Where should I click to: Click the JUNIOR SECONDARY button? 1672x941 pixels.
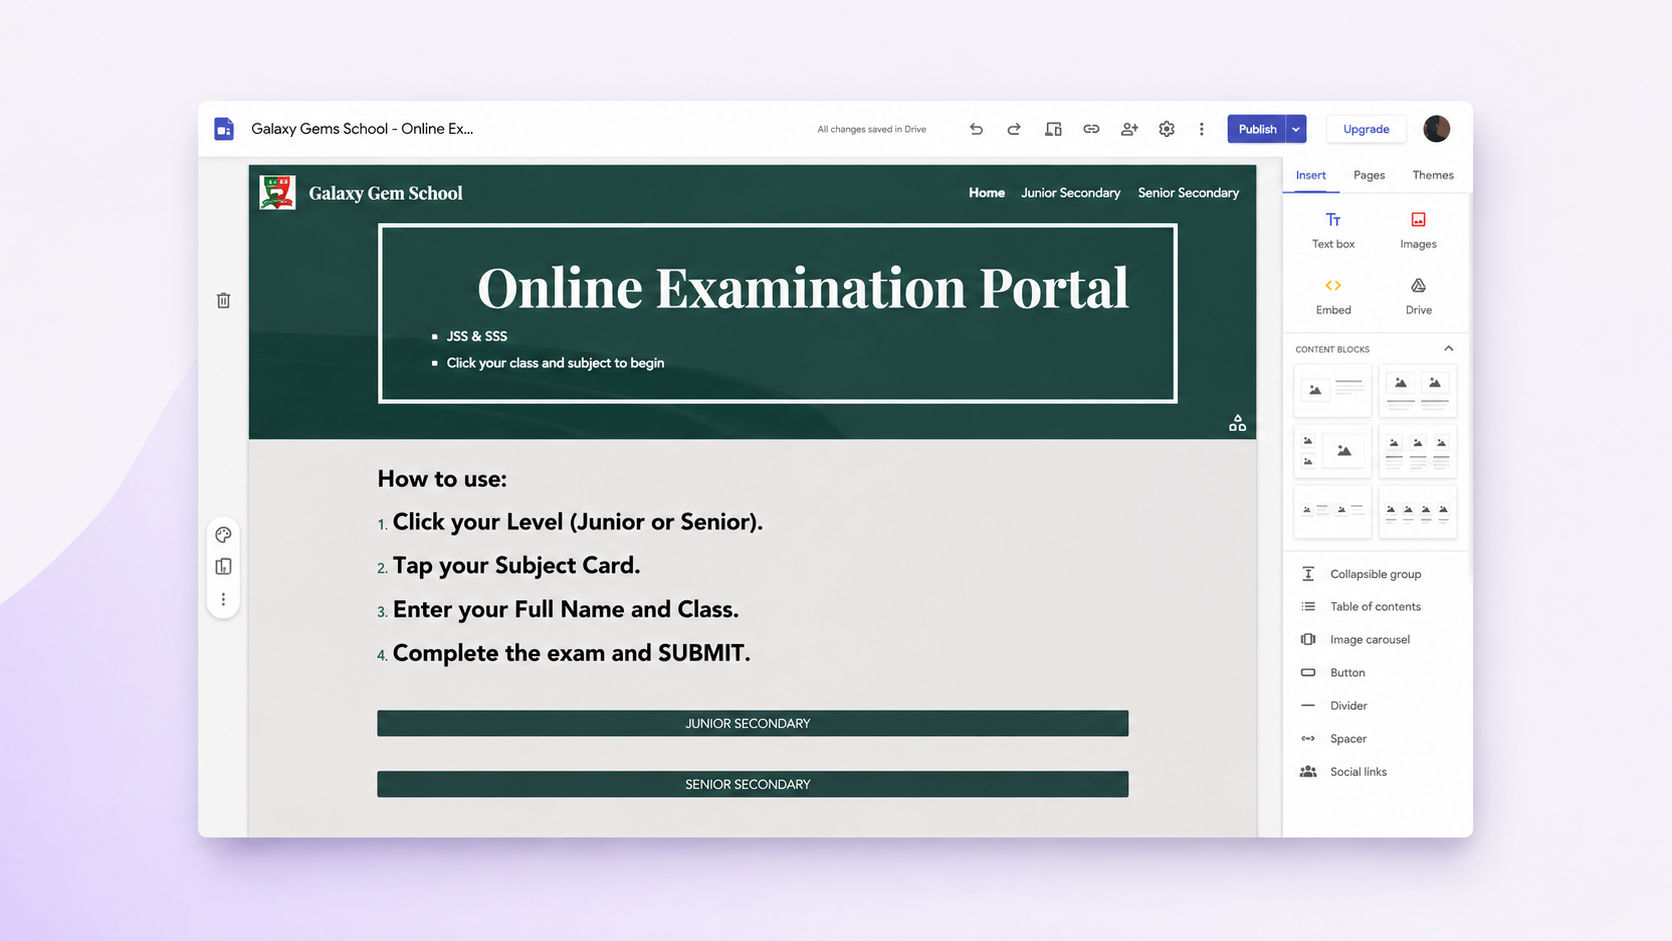752,723
